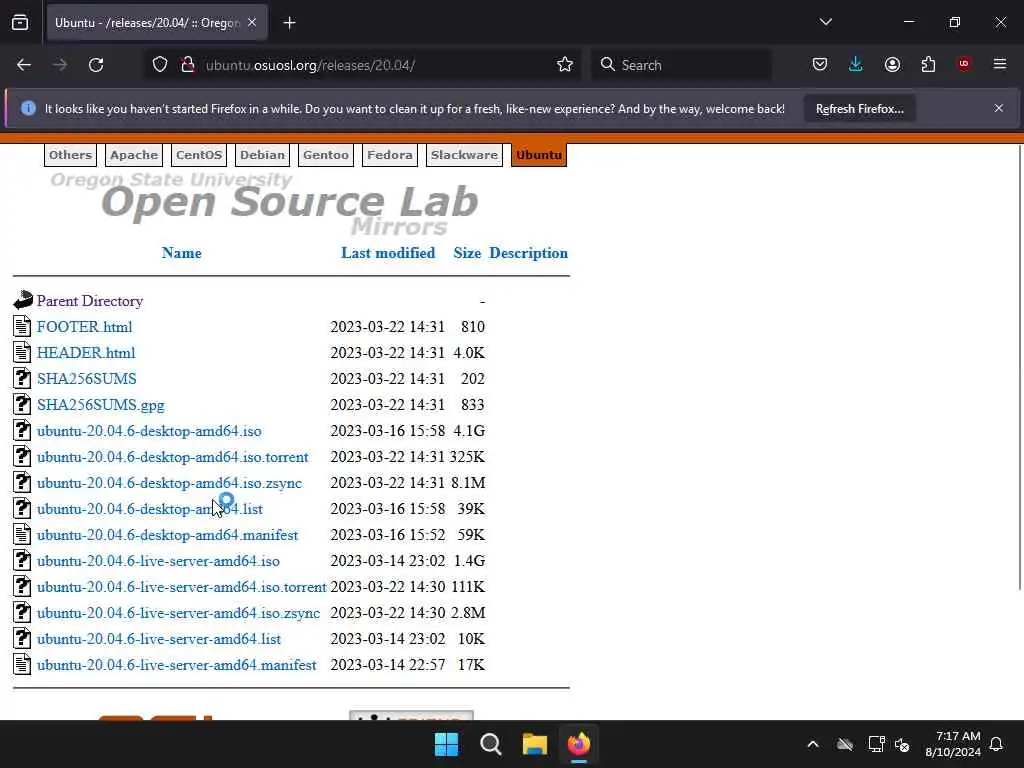This screenshot has width=1024, height=768.
Task: Open the SHA256SUMS file link
Action: [x=86, y=379]
